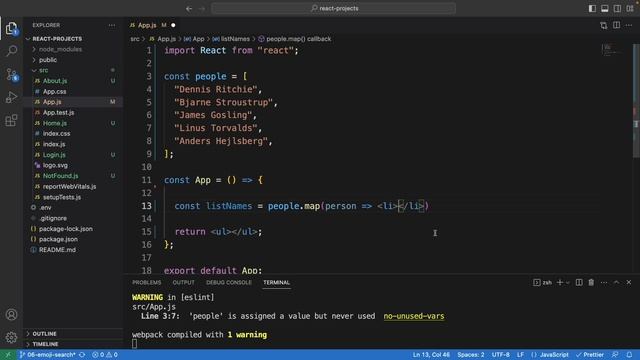
Task: Go forward with the navigation arrow
Action: point(202,8)
